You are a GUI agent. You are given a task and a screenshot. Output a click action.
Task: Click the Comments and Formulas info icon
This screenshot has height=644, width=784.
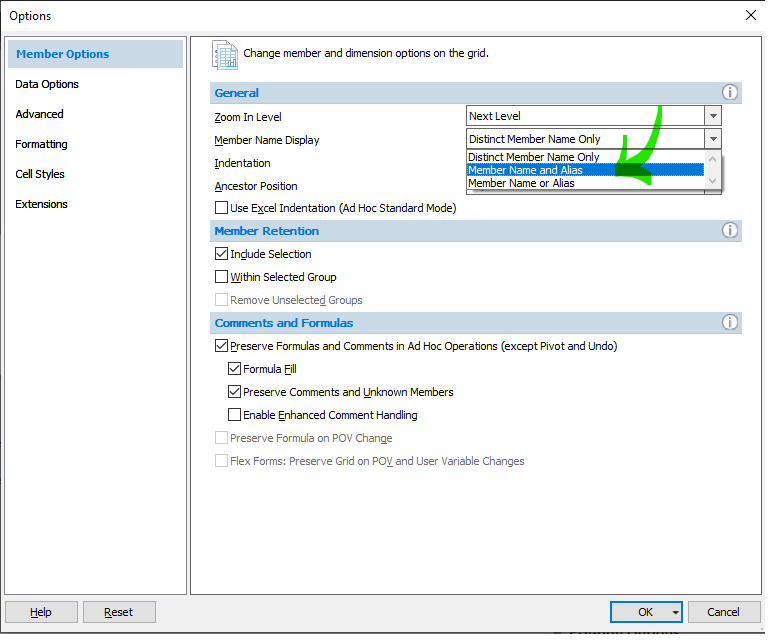[x=730, y=322]
